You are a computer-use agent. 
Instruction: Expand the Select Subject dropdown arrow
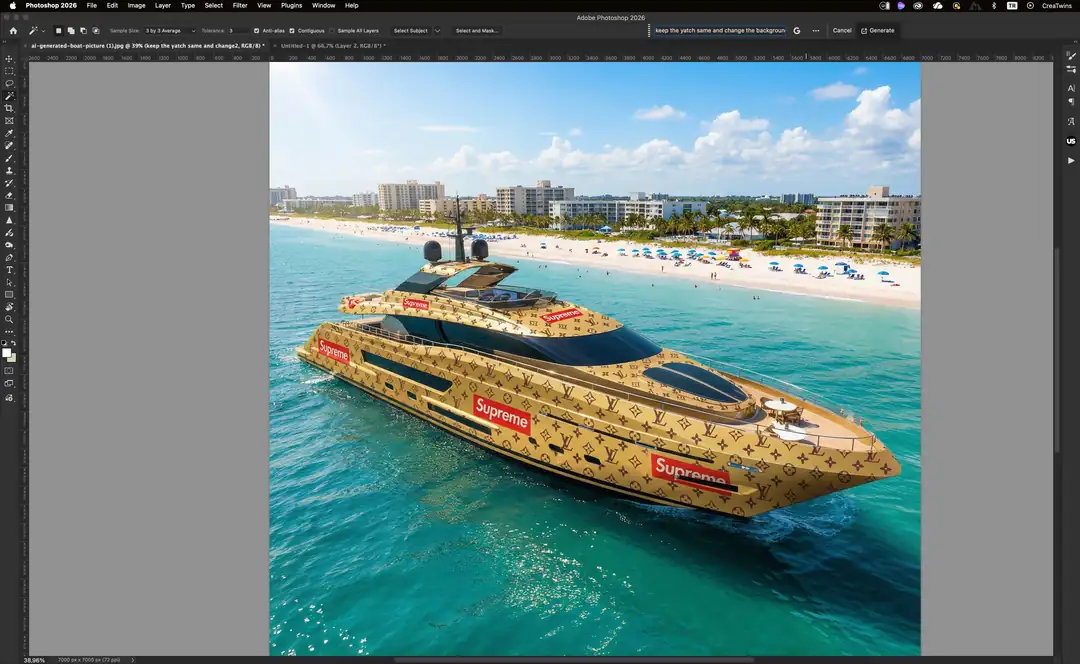437,30
